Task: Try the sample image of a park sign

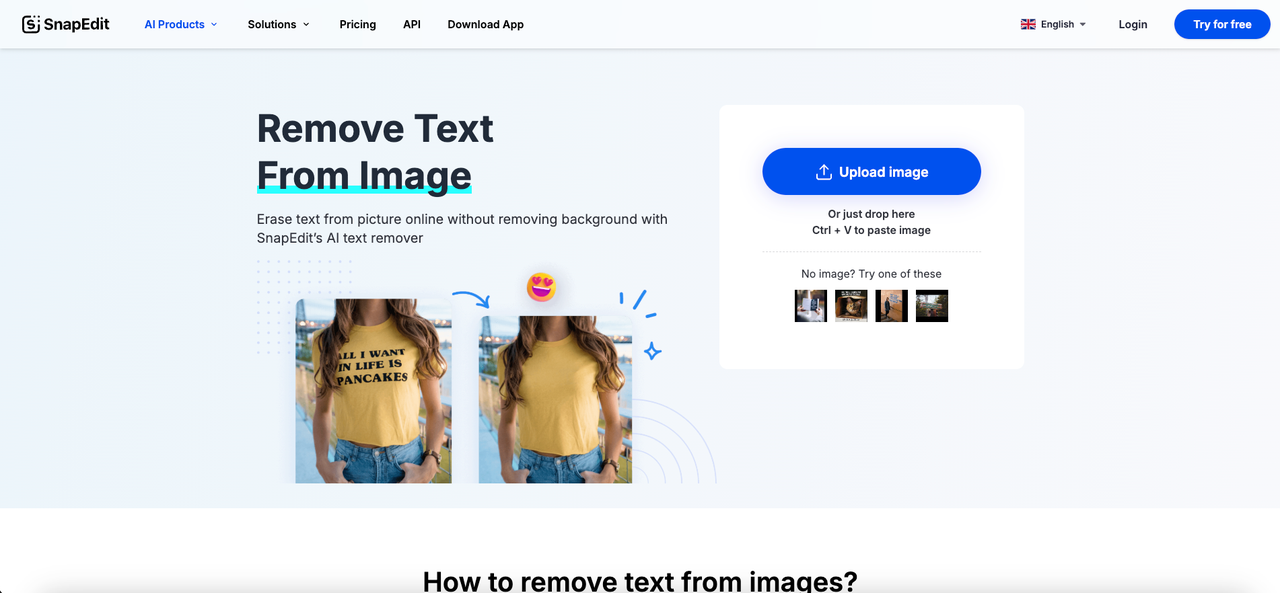Action: (932, 306)
